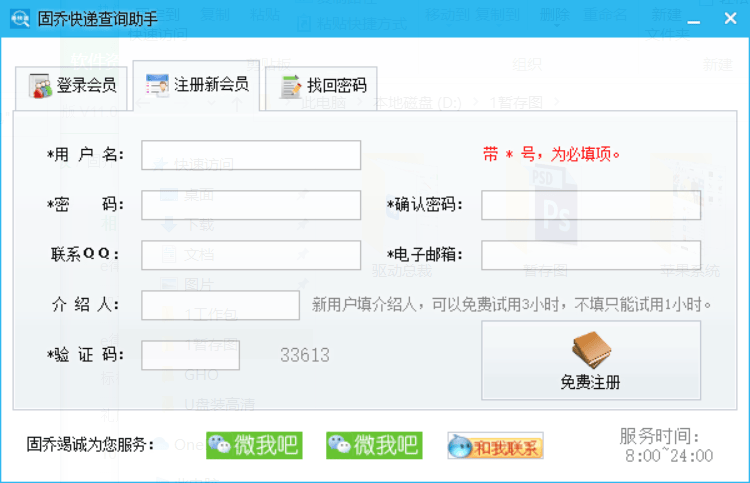
Task: Focus the 密码 input field
Action: [251, 205]
